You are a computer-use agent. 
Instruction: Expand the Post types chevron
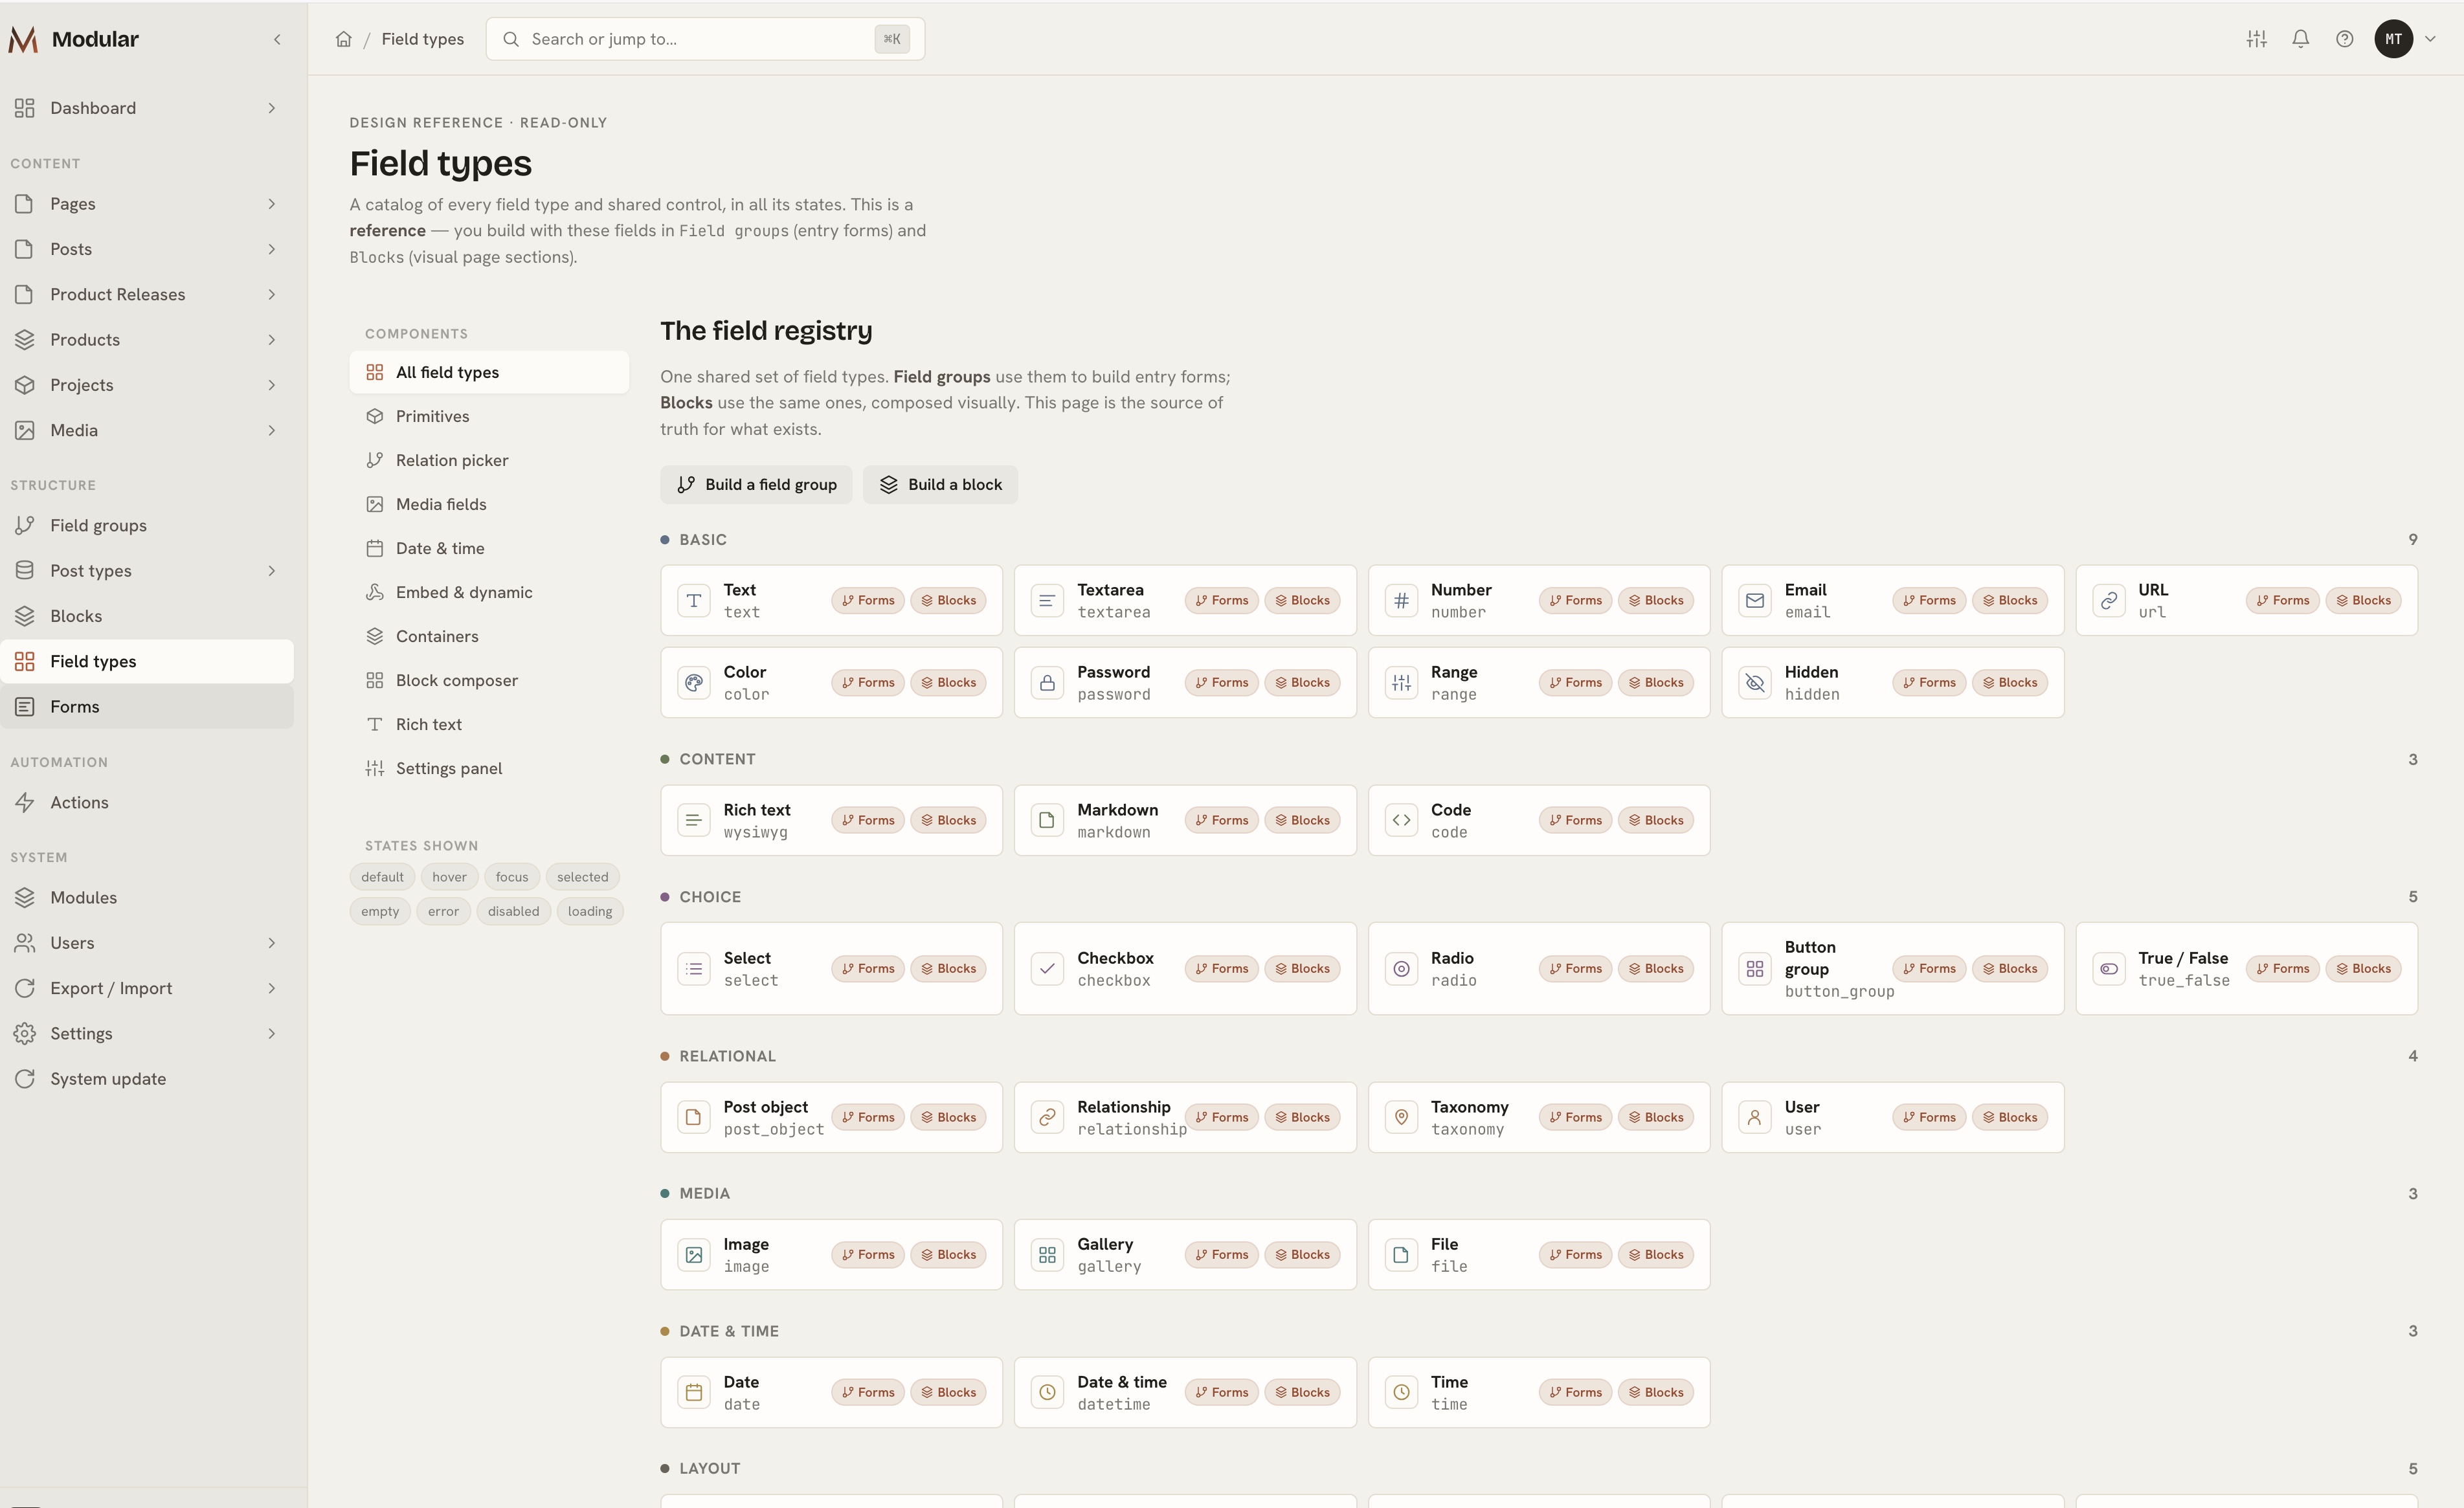point(271,571)
